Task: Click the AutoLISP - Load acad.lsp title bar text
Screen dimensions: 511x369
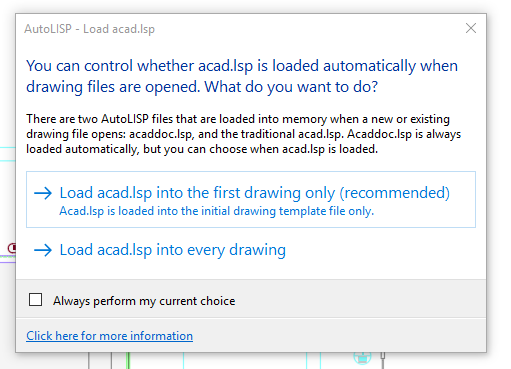Action: (89, 29)
